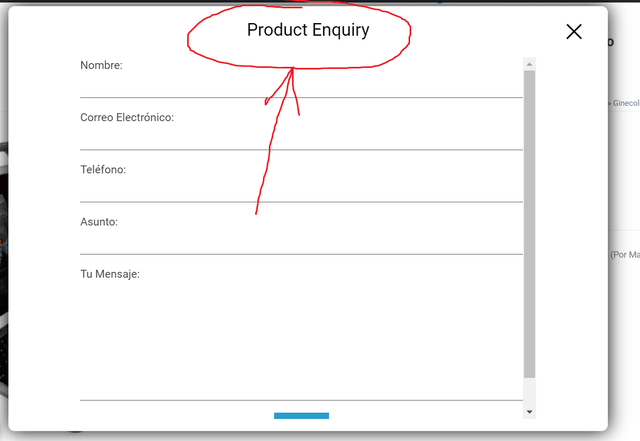The height and width of the screenshot is (441, 640).
Task: Click the Correo Electrónico label
Action: (127, 118)
